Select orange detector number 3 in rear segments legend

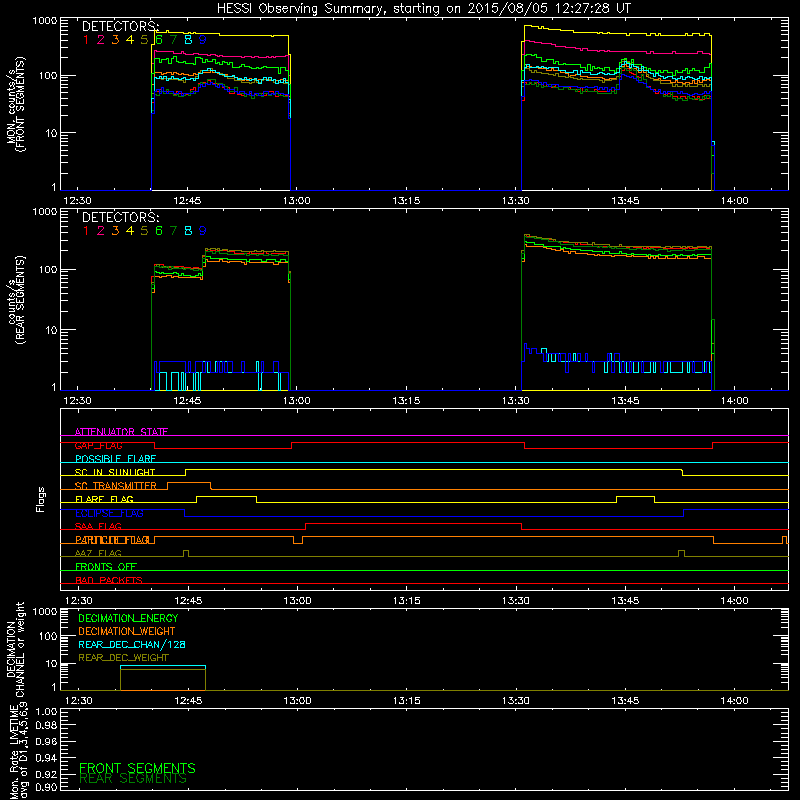point(115,231)
